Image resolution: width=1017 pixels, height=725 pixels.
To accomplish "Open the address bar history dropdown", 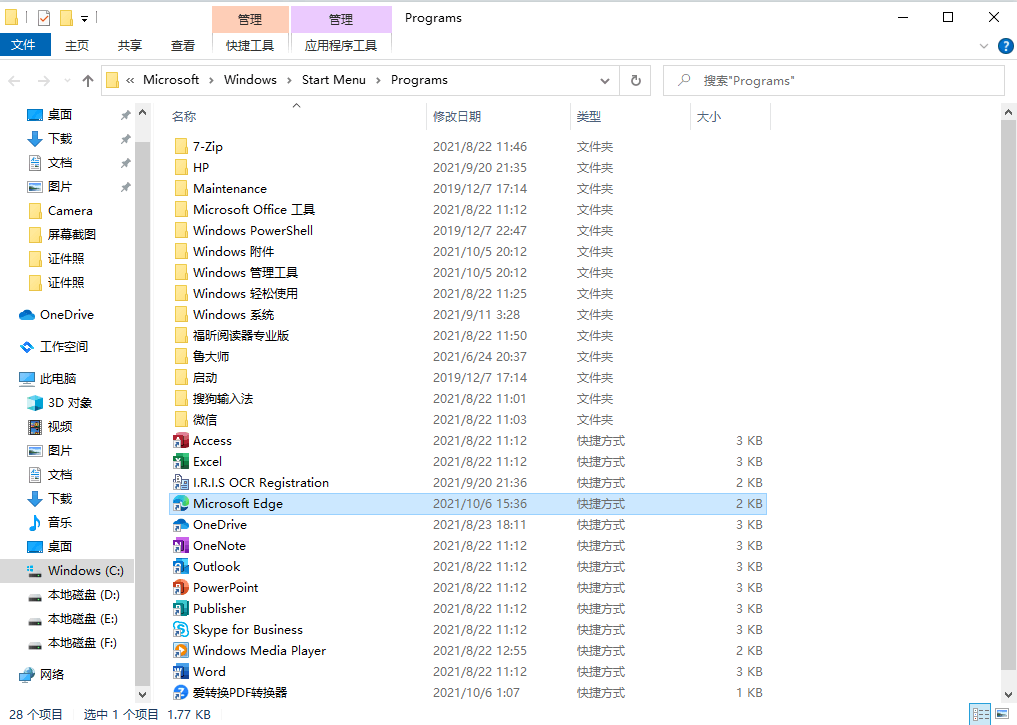I will coord(604,81).
